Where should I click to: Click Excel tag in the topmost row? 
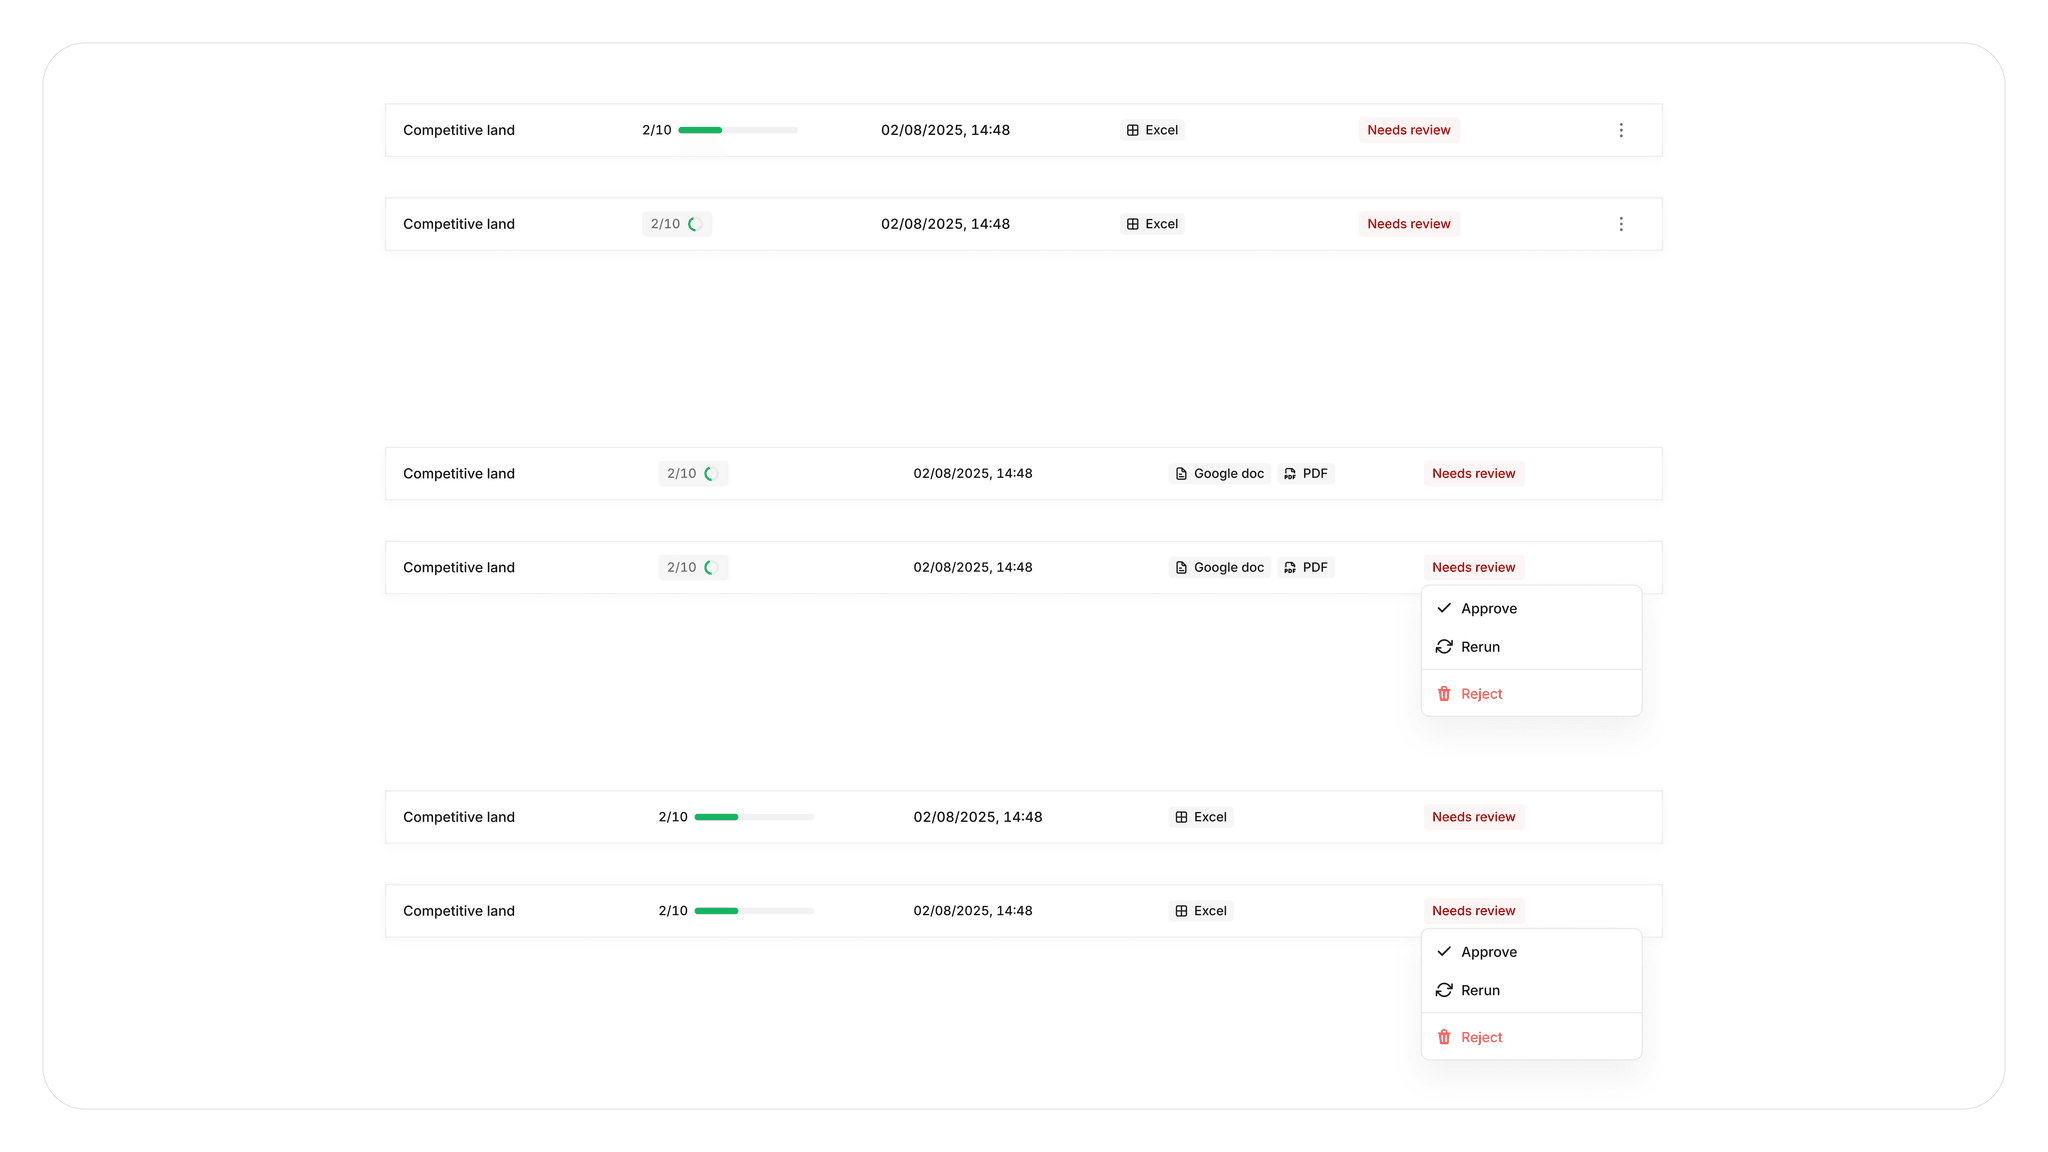click(1152, 130)
